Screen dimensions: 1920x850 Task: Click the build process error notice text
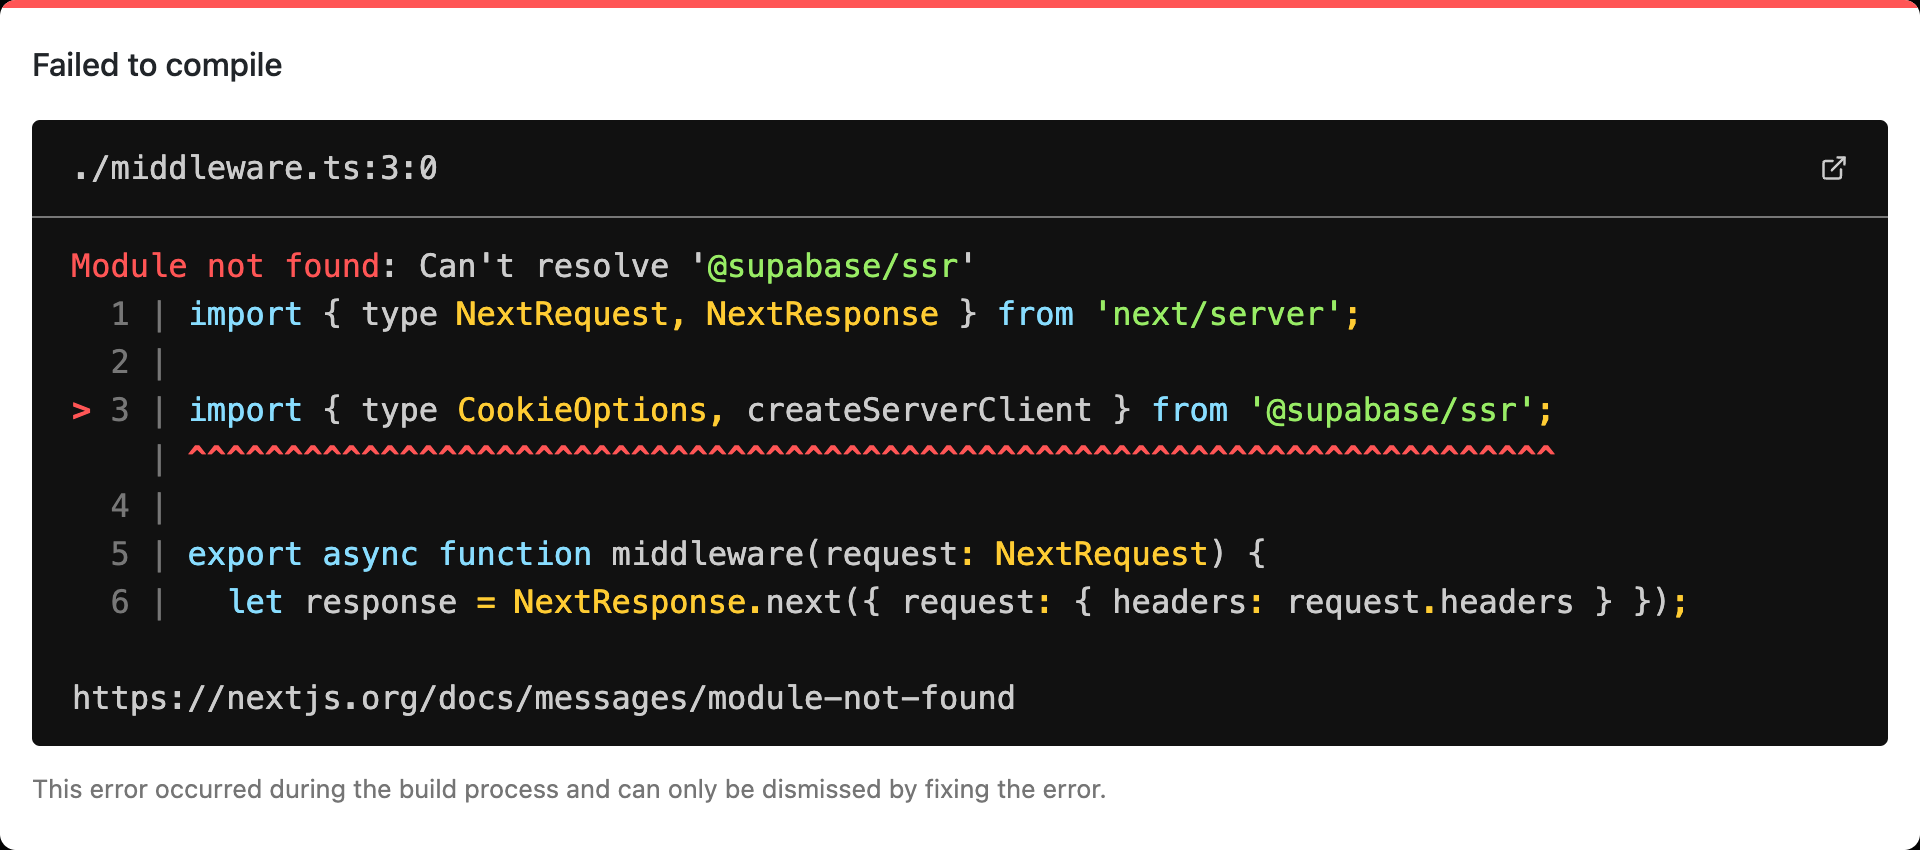(569, 789)
